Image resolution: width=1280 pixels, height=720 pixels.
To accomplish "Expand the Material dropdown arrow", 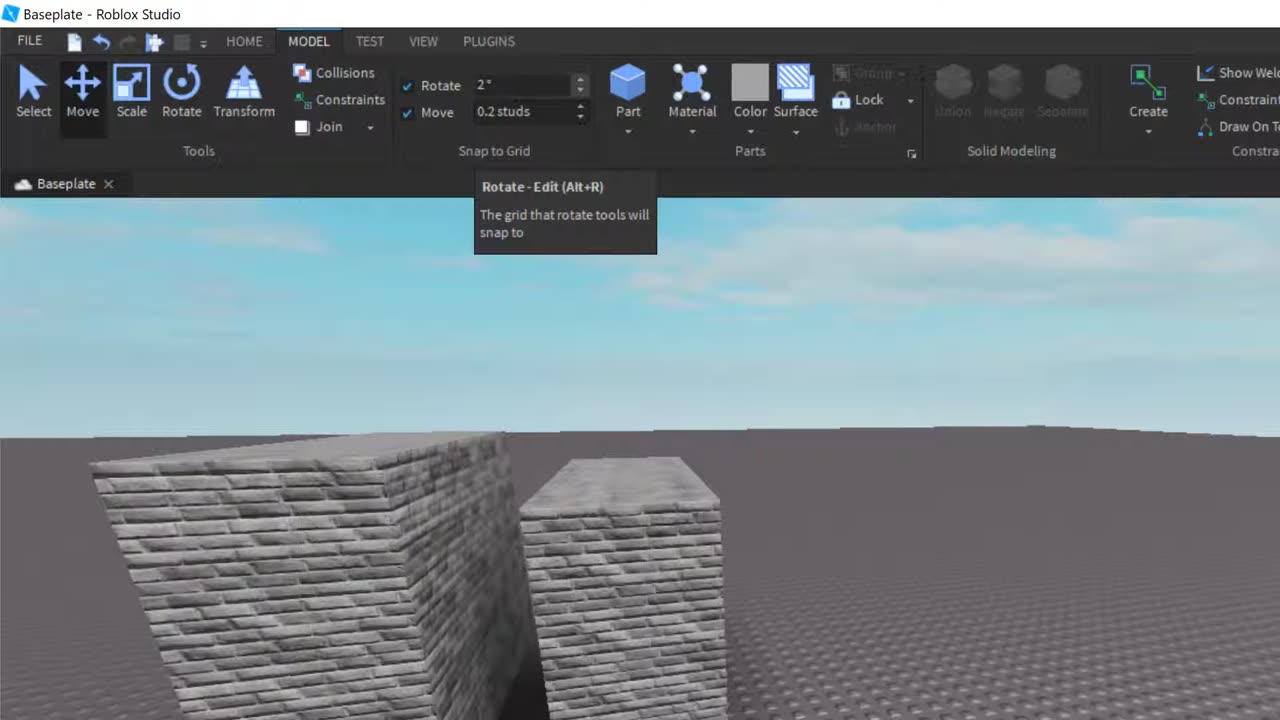I will click(x=692, y=131).
